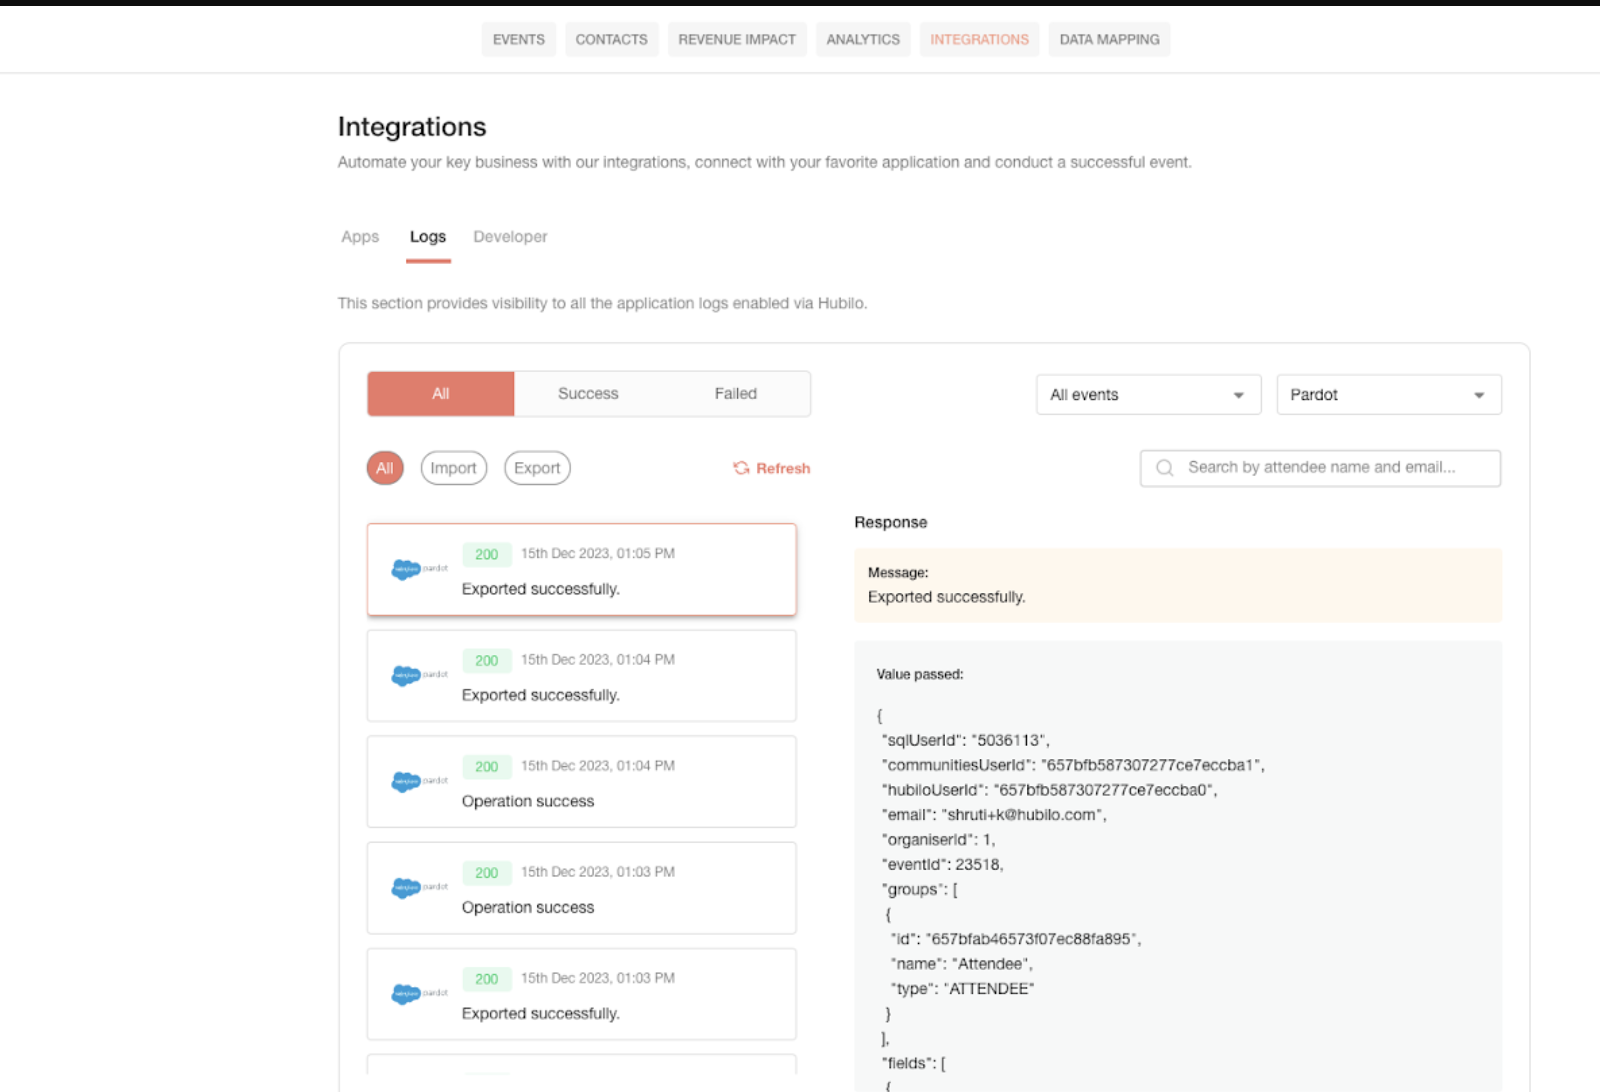Image resolution: width=1600 pixels, height=1092 pixels.
Task: Click Pardot logo on 01:03 PM Operation success log
Action: click(419, 888)
